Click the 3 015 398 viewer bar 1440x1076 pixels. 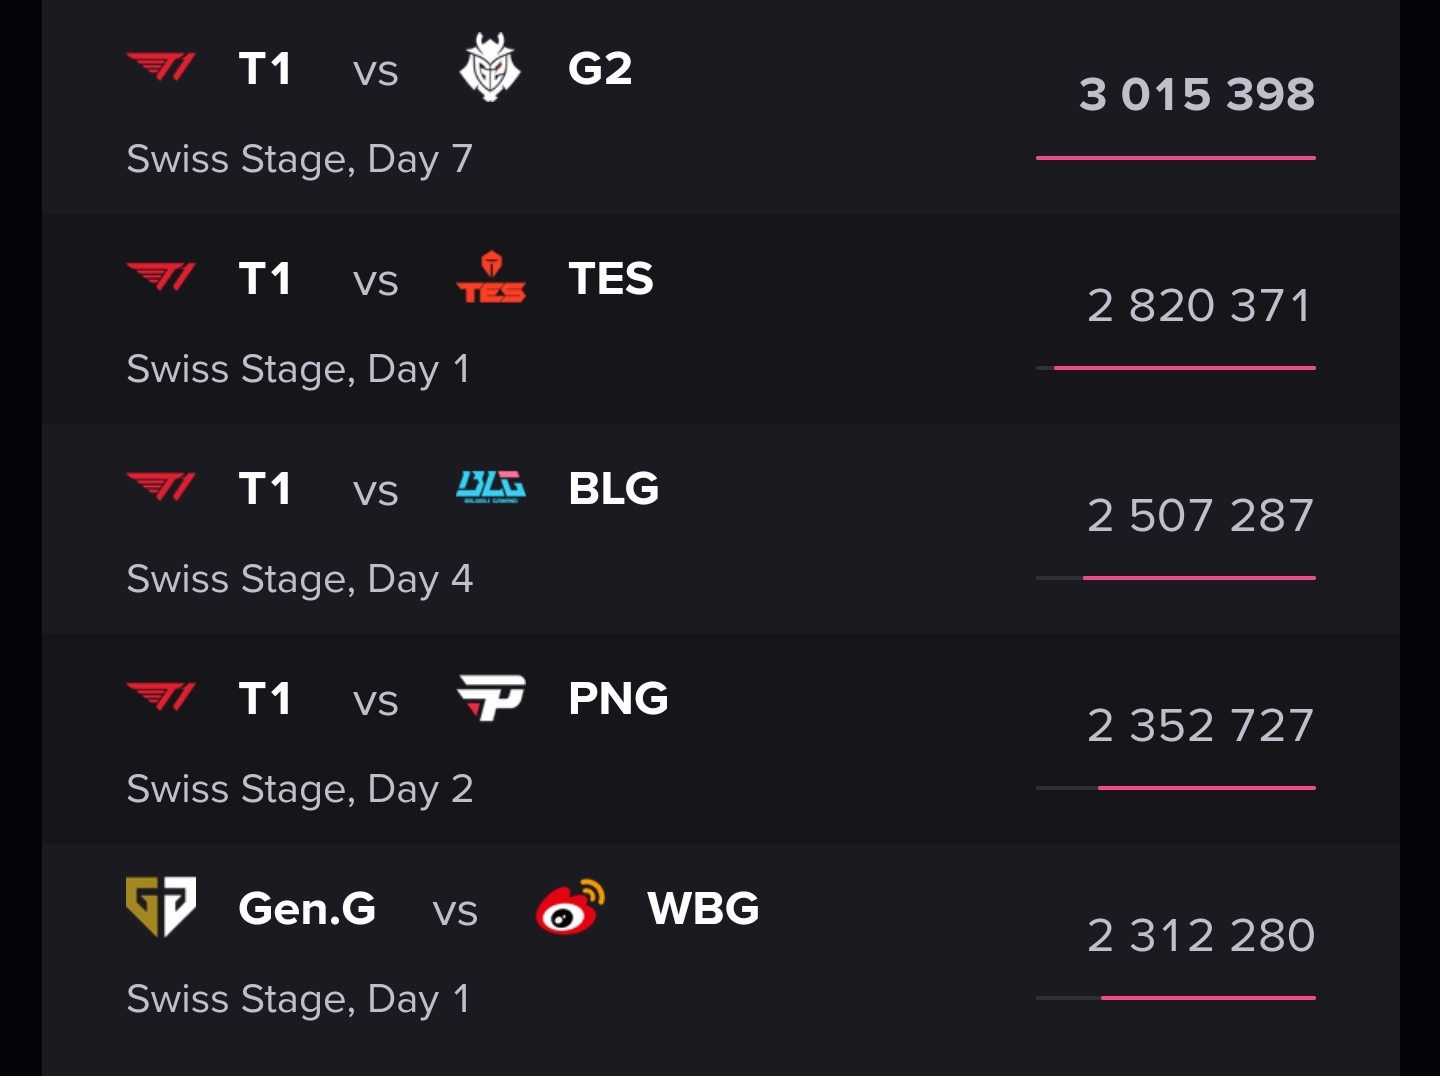coord(1176,158)
